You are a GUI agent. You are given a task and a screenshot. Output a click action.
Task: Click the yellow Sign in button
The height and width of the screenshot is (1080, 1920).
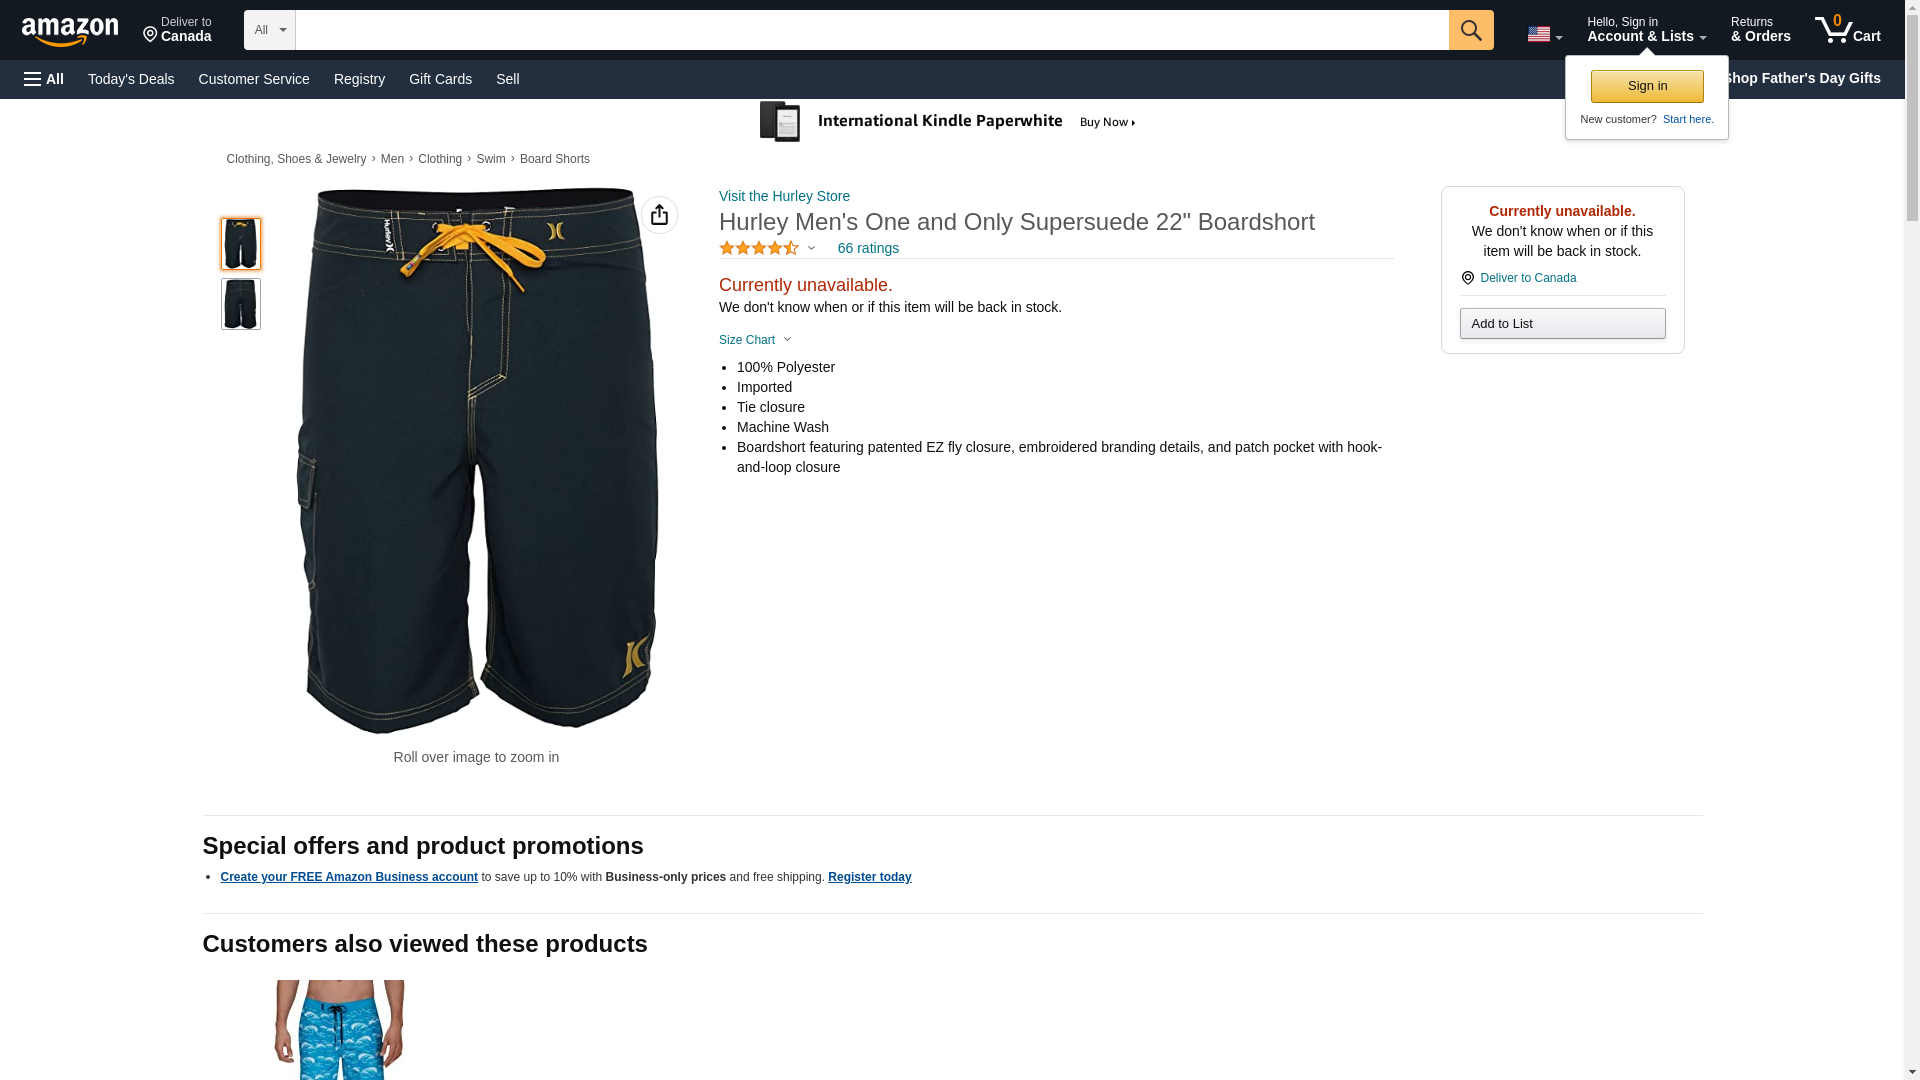pos(1647,86)
